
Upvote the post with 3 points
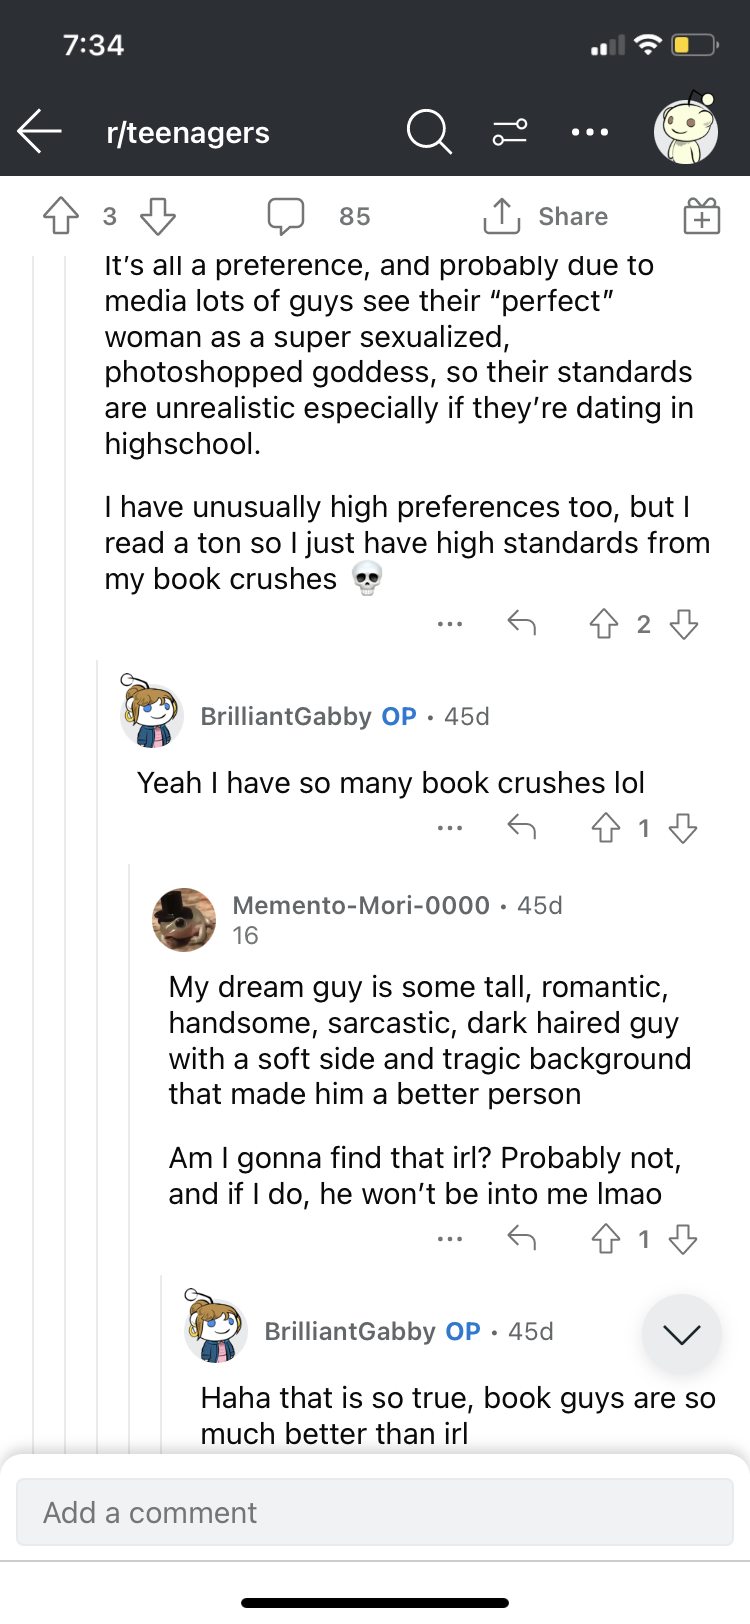(61, 216)
